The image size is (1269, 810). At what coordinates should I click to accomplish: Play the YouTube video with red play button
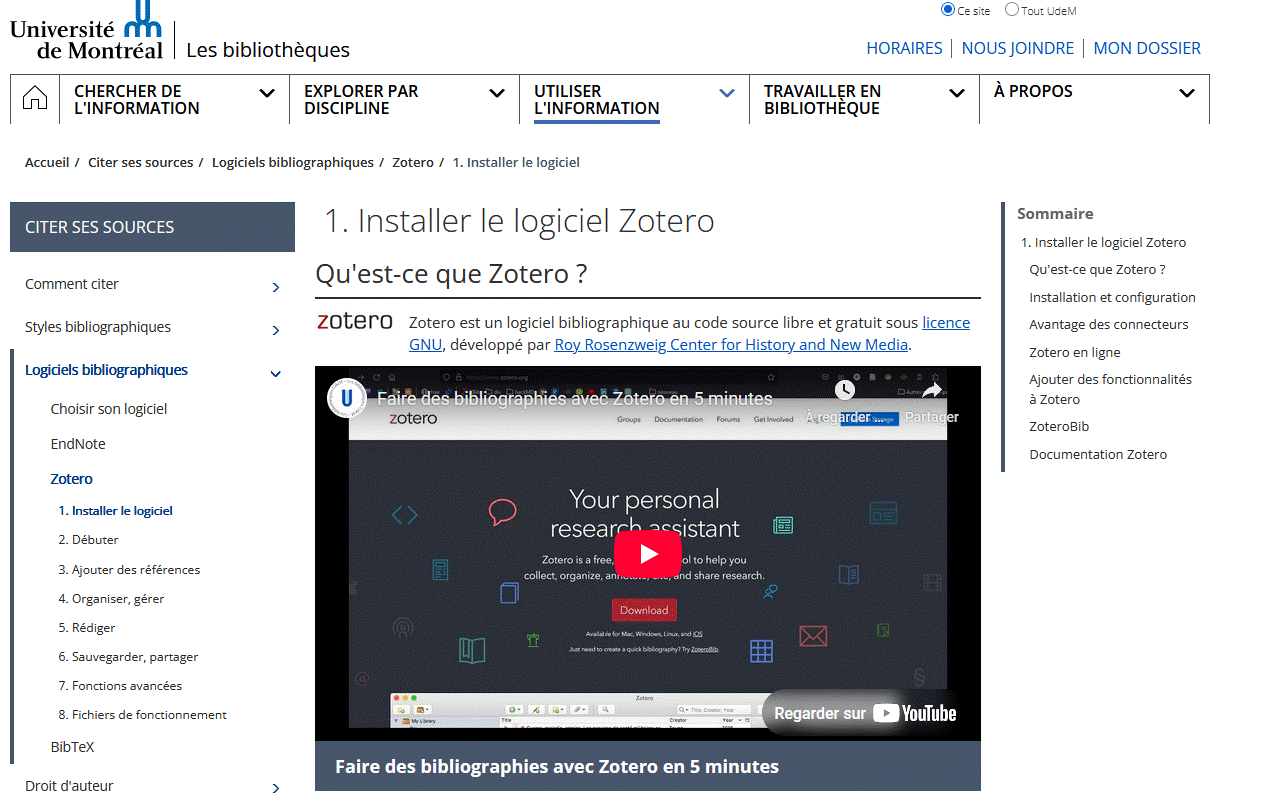[647, 554]
